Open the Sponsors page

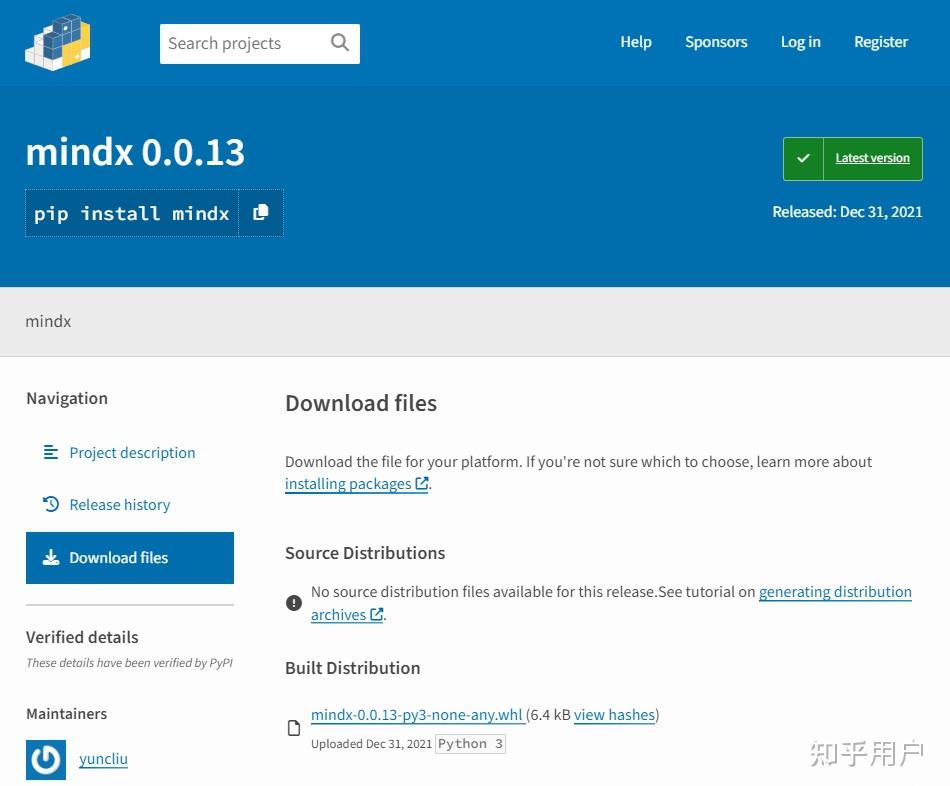point(716,42)
